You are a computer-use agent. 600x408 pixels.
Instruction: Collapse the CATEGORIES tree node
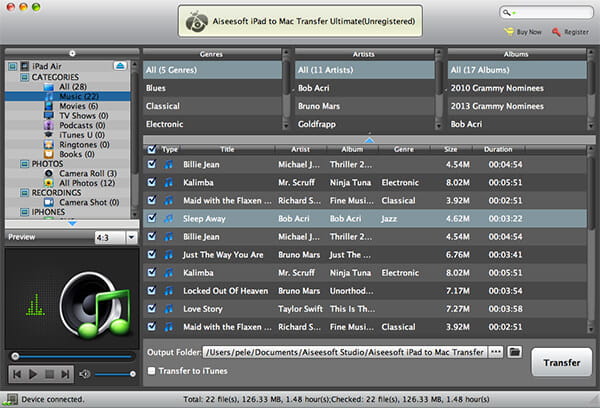24,77
